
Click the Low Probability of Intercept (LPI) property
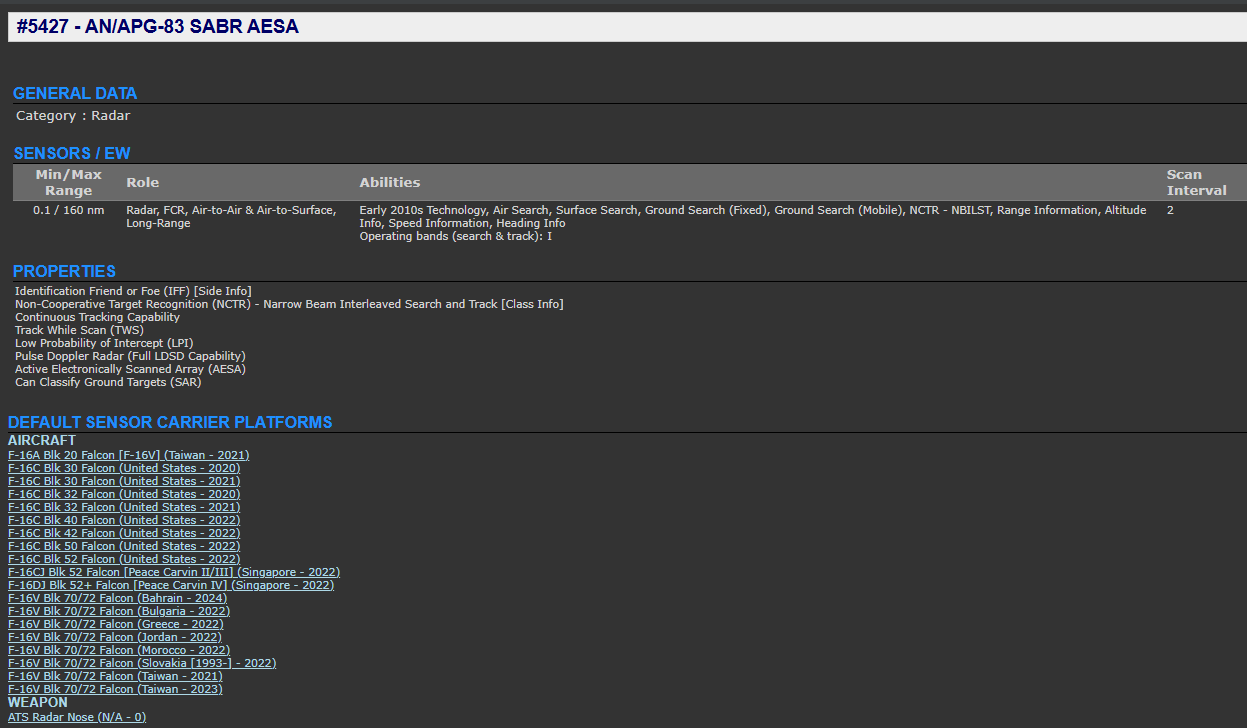(x=104, y=343)
